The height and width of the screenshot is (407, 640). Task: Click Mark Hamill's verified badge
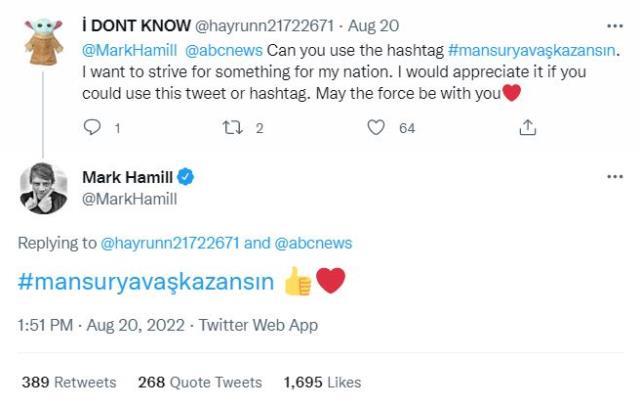point(187,178)
